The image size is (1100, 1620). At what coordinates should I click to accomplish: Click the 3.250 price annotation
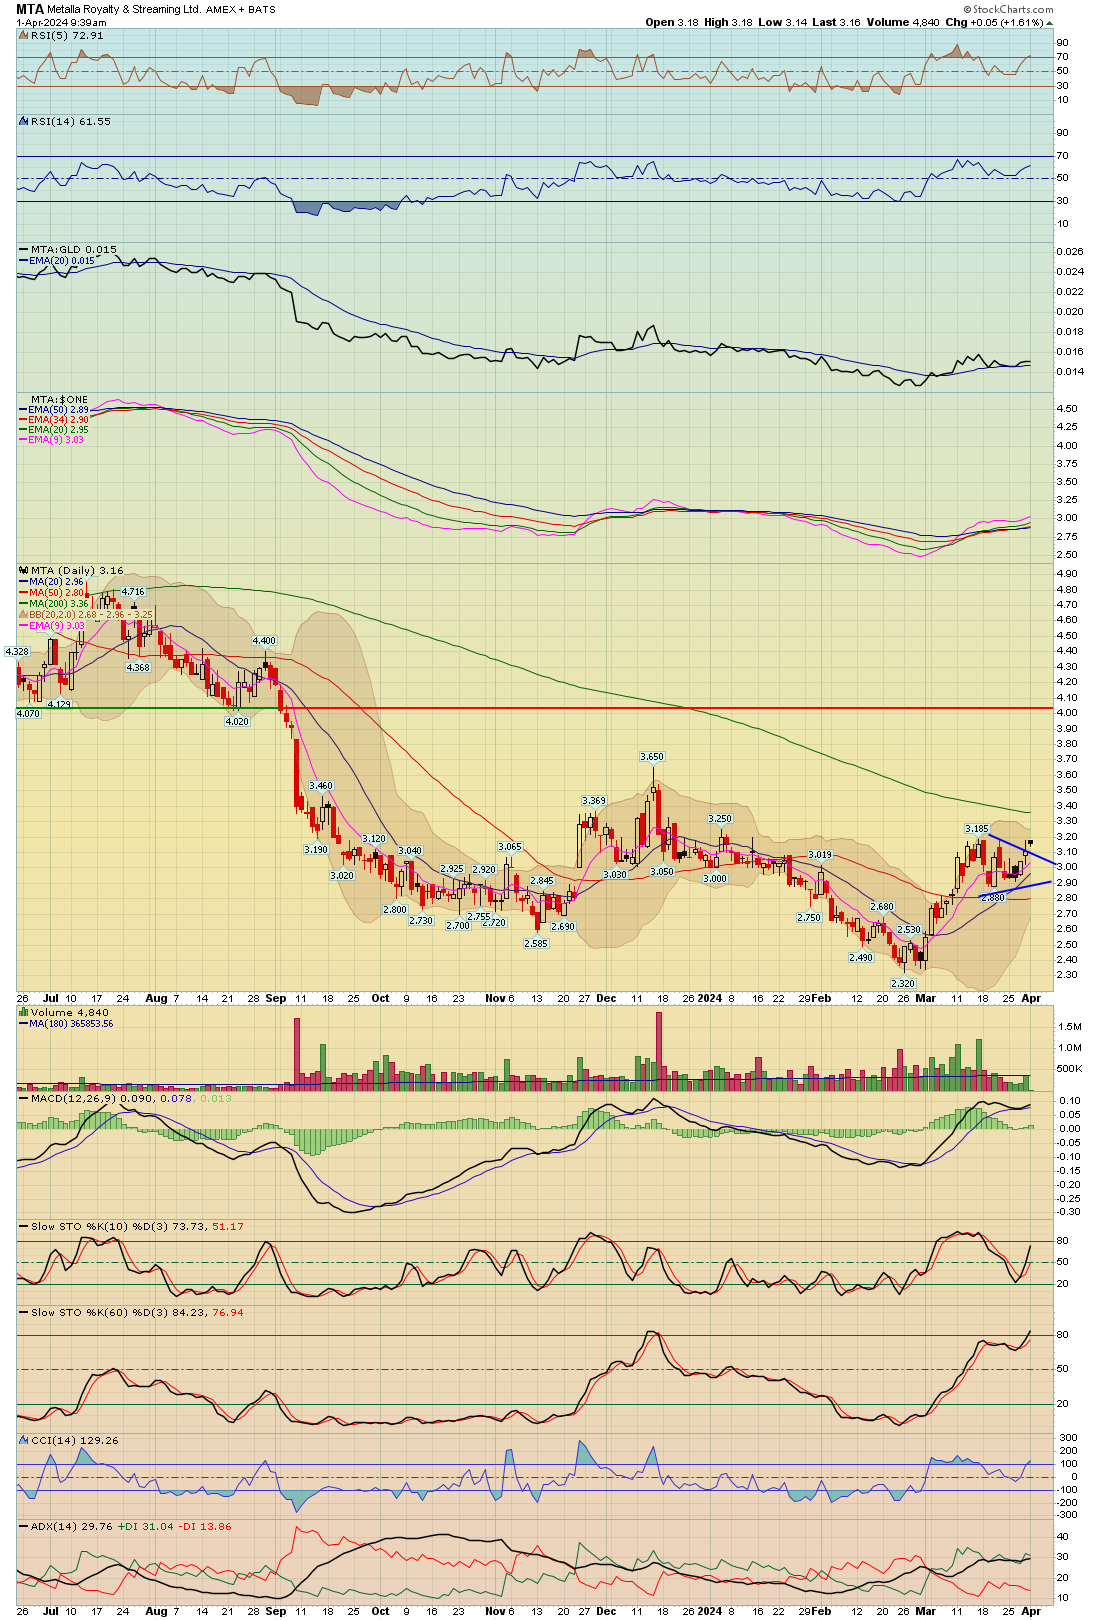pyautogui.click(x=720, y=818)
